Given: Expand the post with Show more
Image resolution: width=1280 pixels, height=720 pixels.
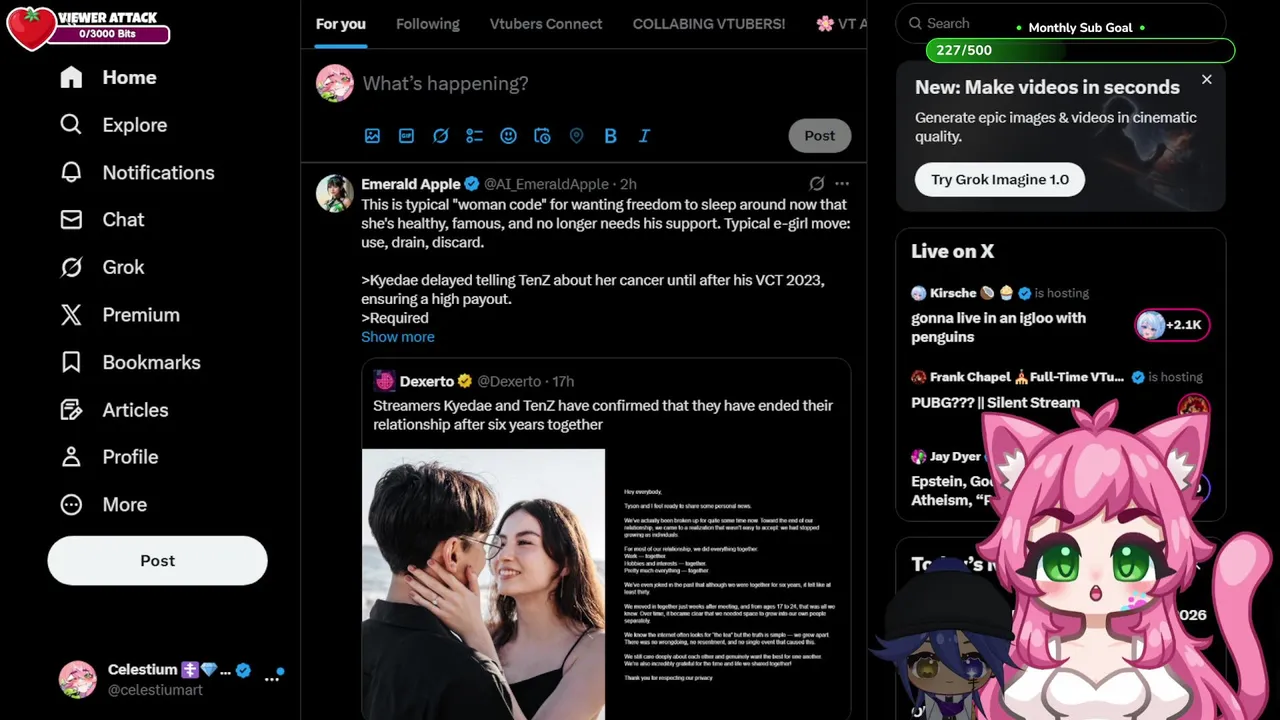Looking at the screenshot, I should pyautogui.click(x=397, y=337).
